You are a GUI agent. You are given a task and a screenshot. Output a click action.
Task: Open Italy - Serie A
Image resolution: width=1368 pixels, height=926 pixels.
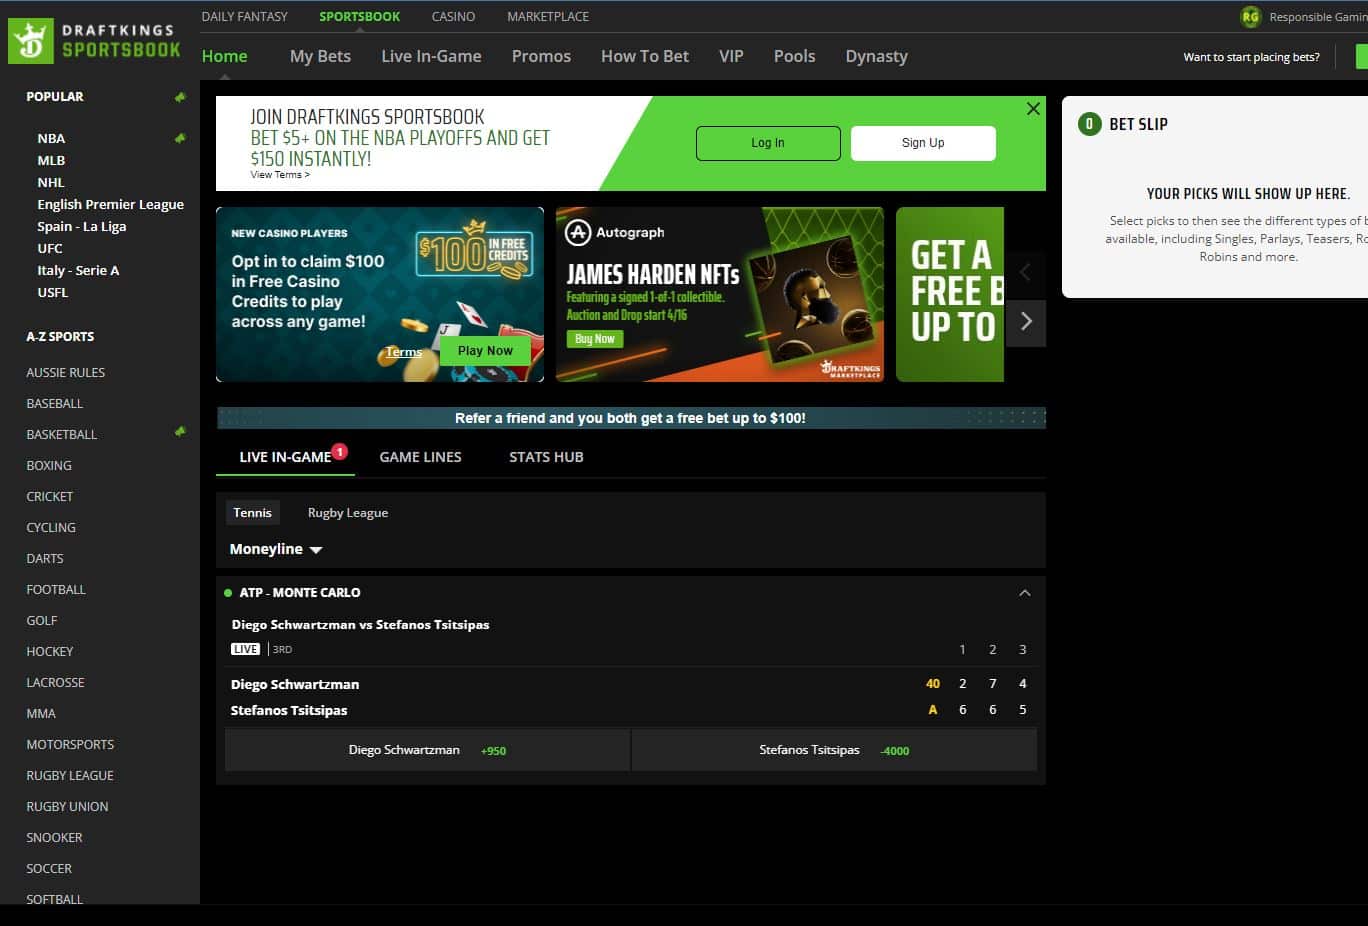pos(78,270)
